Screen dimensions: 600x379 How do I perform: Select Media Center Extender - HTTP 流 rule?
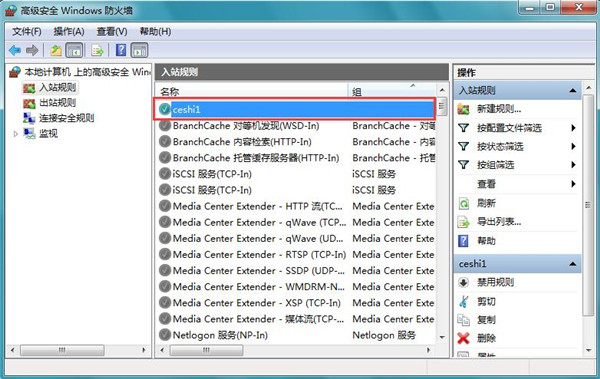pyautogui.click(x=257, y=206)
